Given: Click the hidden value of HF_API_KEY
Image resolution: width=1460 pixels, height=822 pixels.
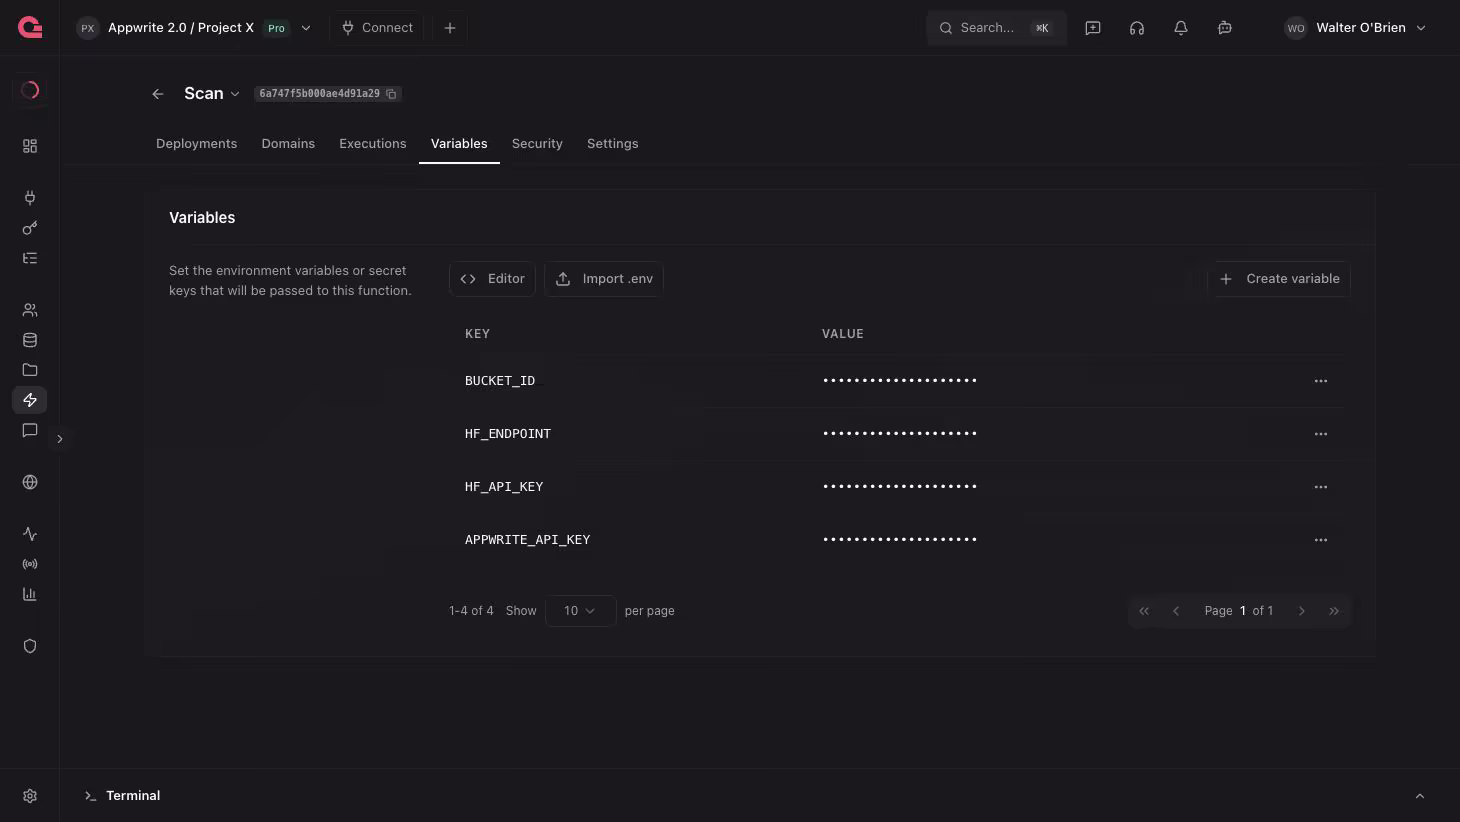Looking at the screenshot, I should click(x=900, y=487).
